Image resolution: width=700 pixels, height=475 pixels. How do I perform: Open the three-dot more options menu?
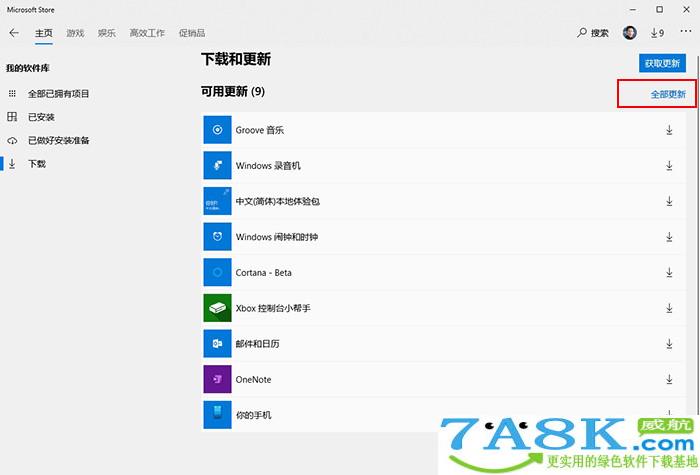click(686, 31)
